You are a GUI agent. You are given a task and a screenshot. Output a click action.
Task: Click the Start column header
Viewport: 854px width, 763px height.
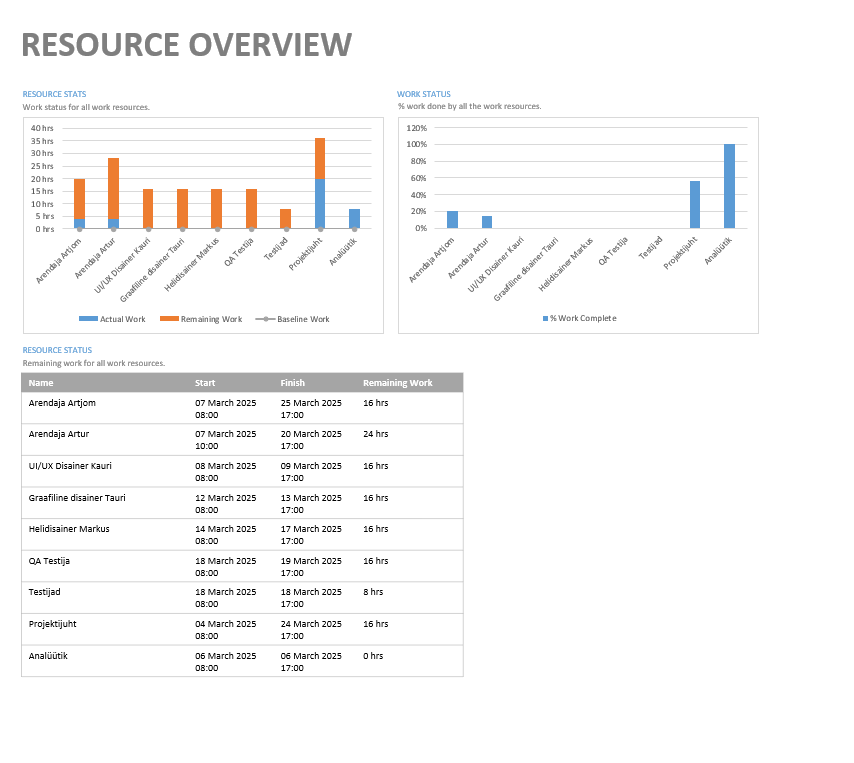[x=205, y=383]
